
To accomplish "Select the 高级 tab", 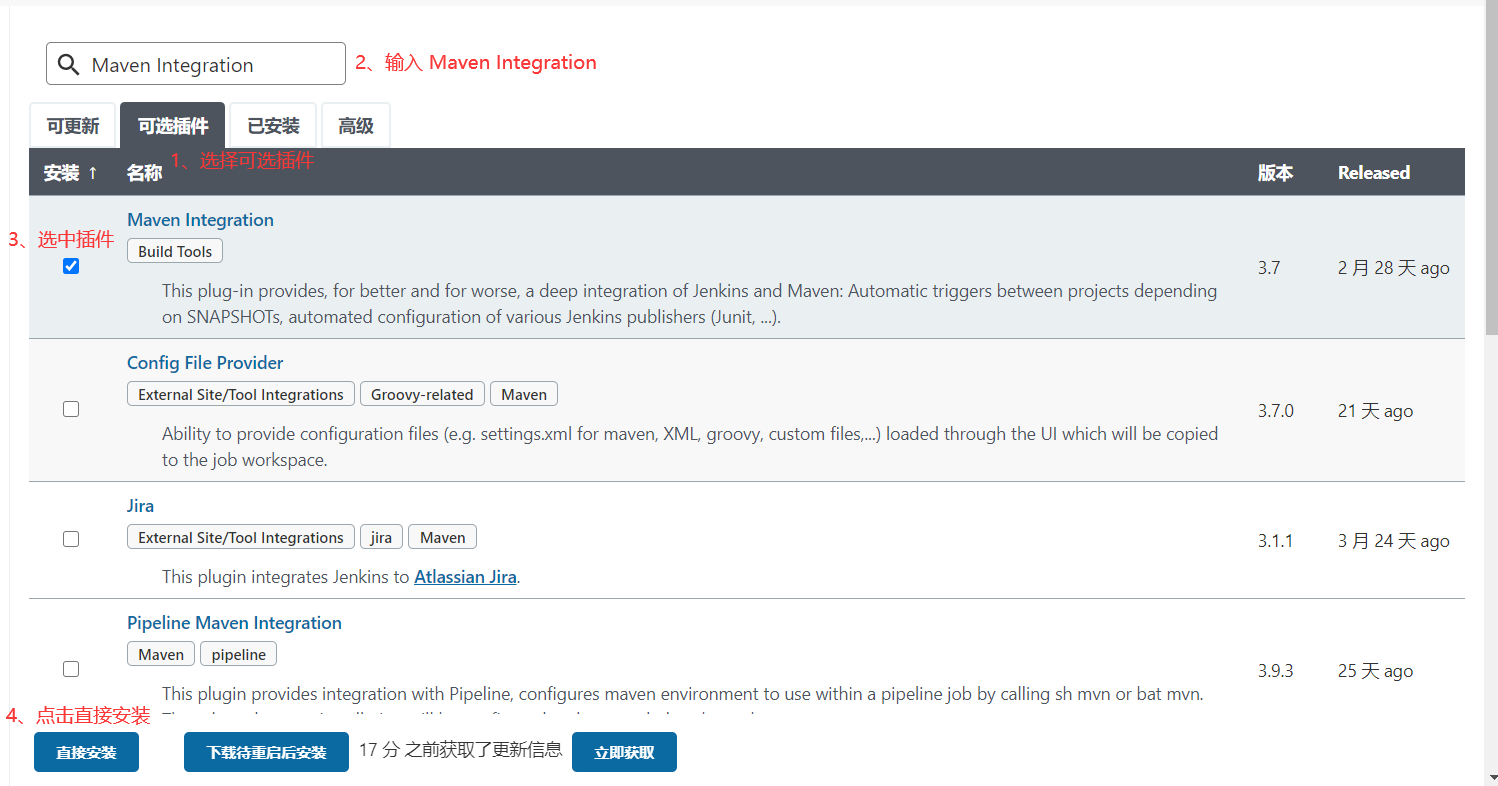I will coord(355,124).
